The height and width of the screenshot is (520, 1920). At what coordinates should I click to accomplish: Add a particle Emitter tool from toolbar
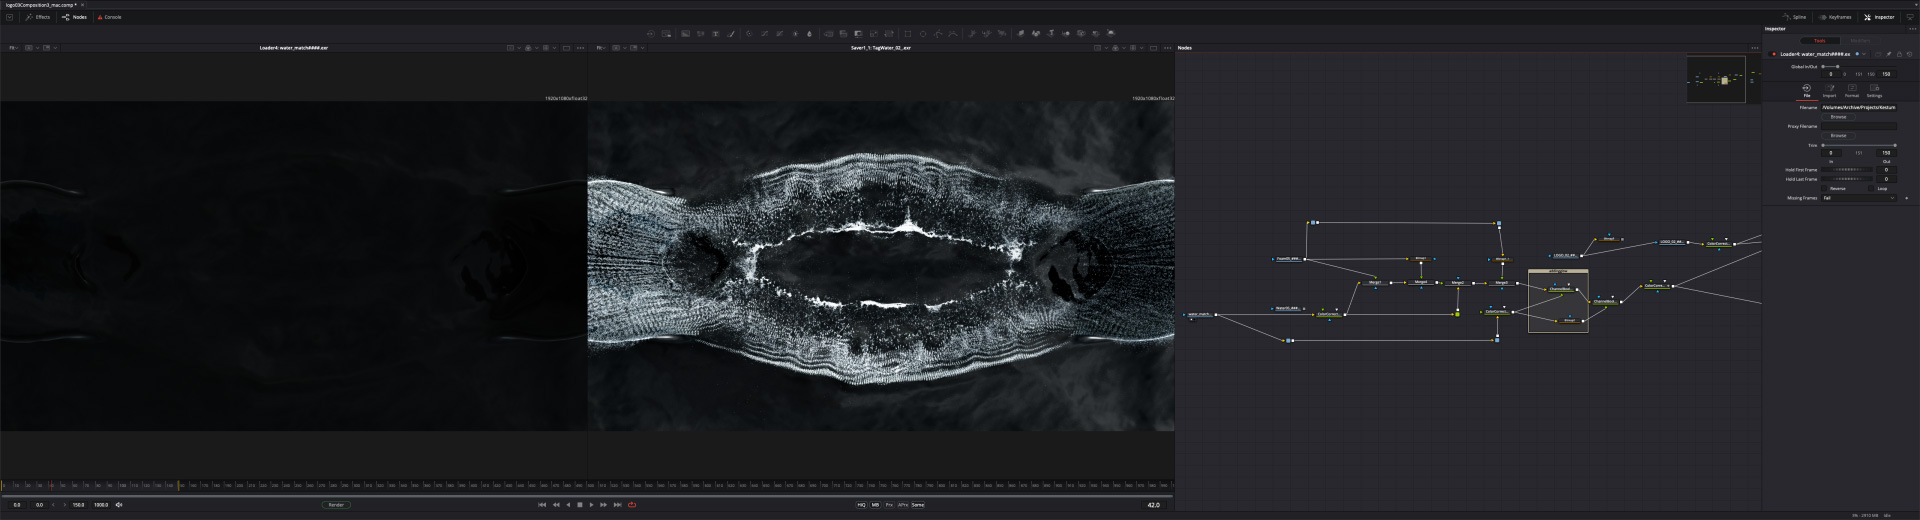(972, 33)
